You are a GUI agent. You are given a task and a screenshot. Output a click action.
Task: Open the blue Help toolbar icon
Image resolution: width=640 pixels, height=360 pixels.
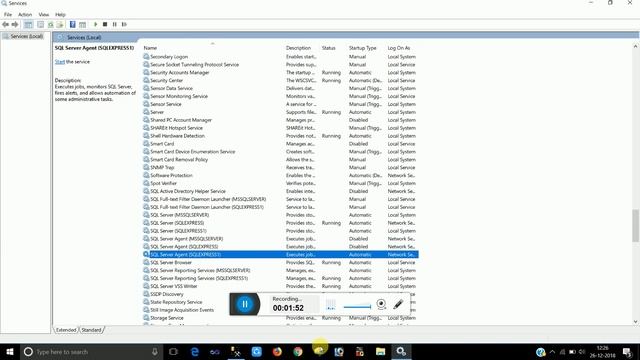[73, 24]
